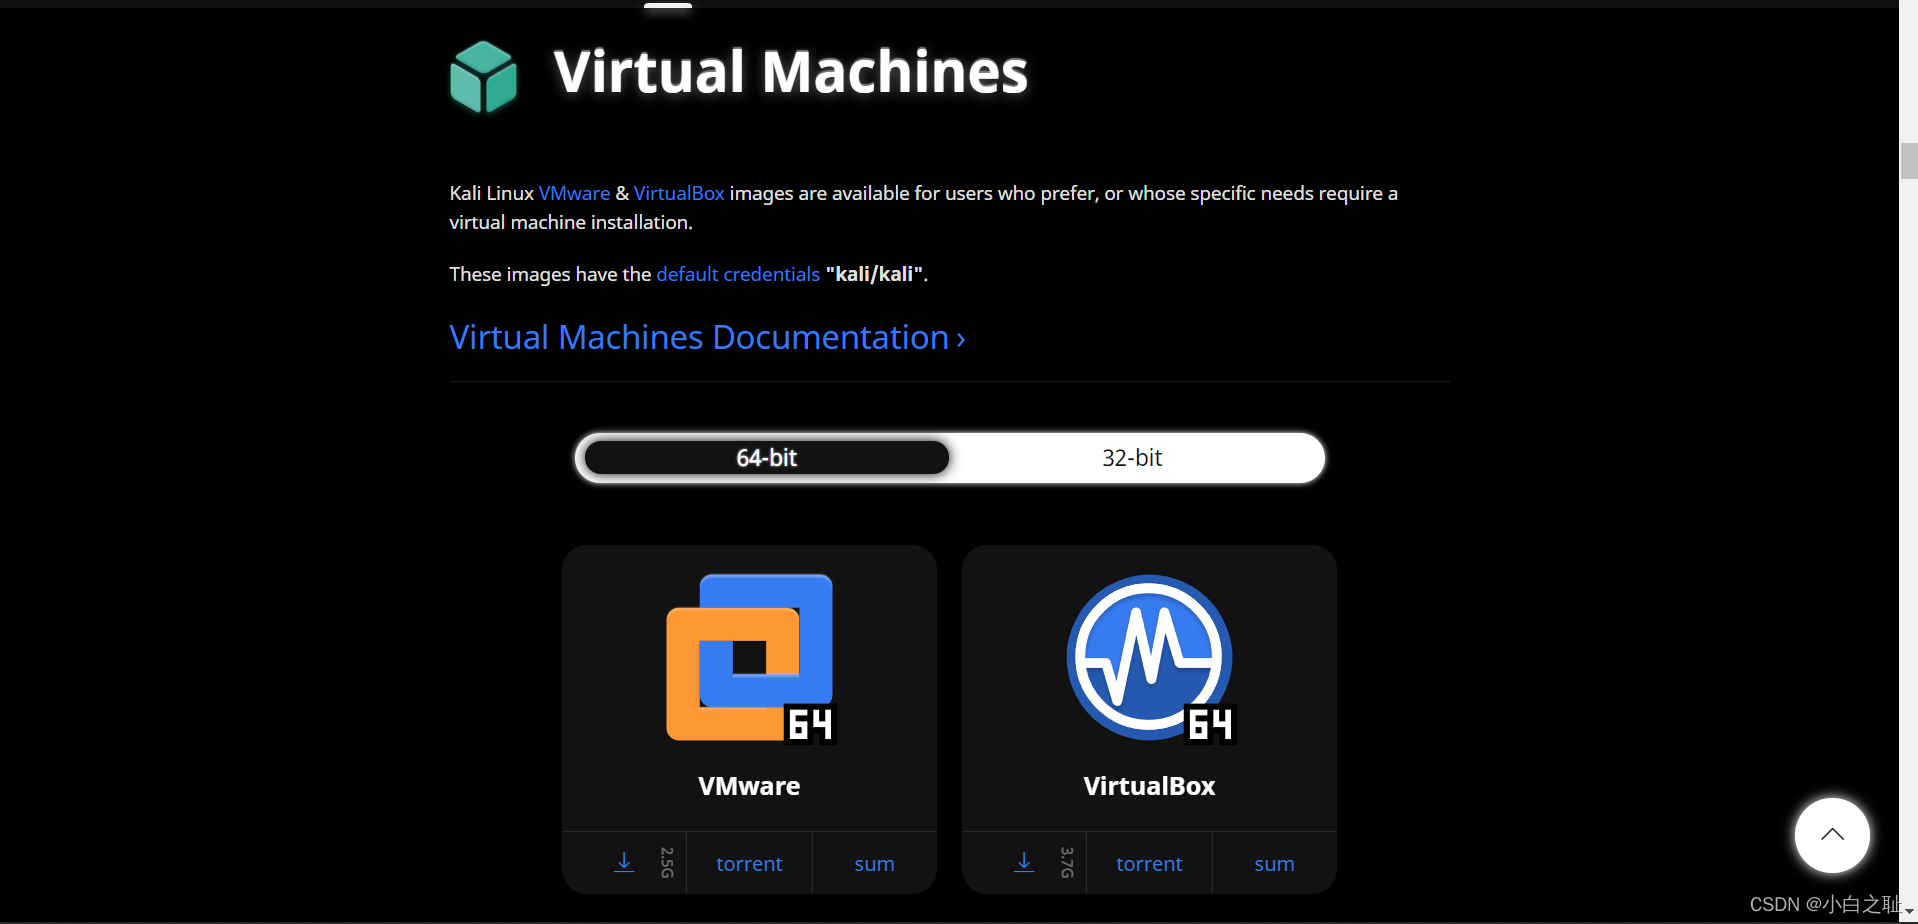
Task: Click the scrollbar down arrow
Action: (1909, 913)
